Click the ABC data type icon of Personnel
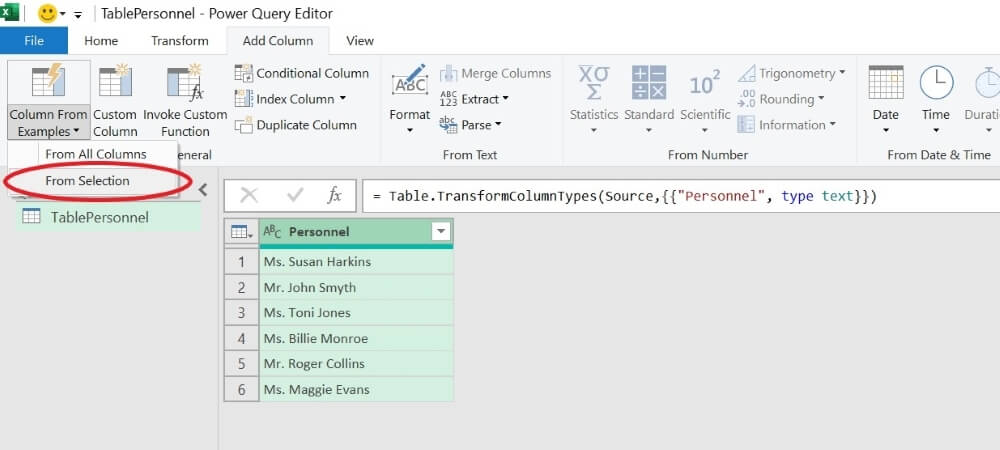The width and height of the screenshot is (1000, 450). 272,233
